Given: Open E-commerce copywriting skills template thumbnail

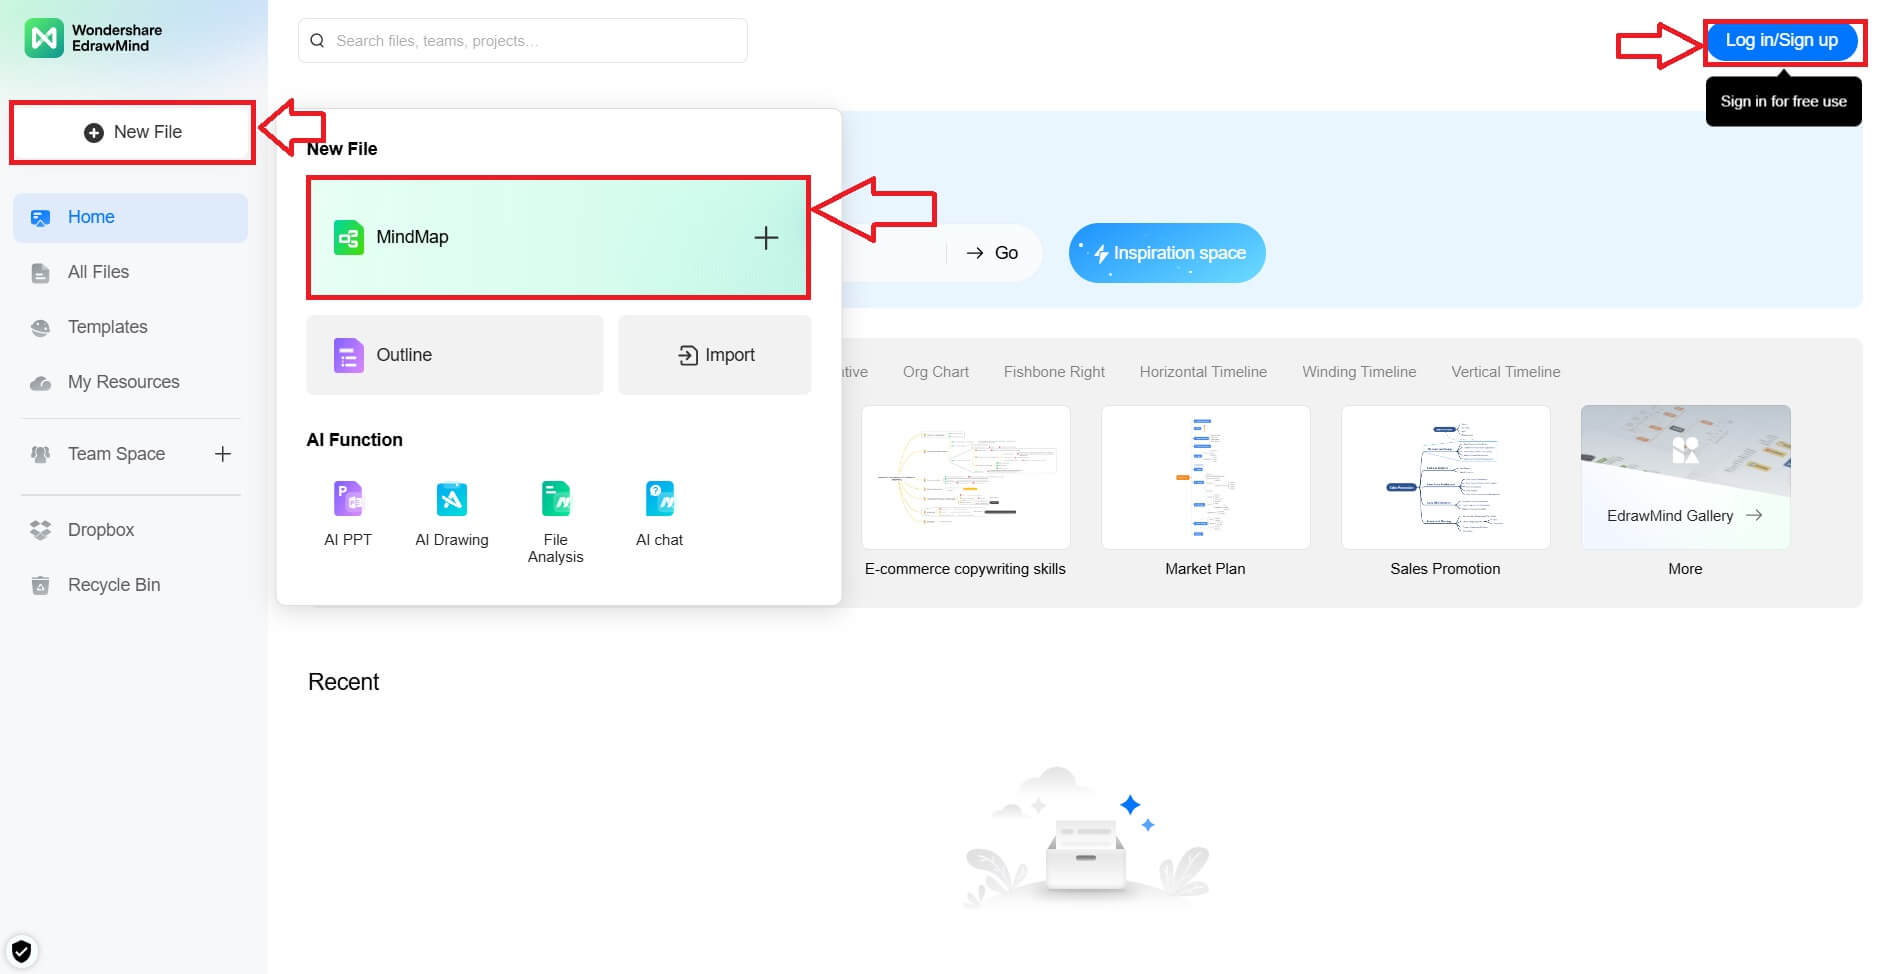Looking at the screenshot, I should point(966,477).
